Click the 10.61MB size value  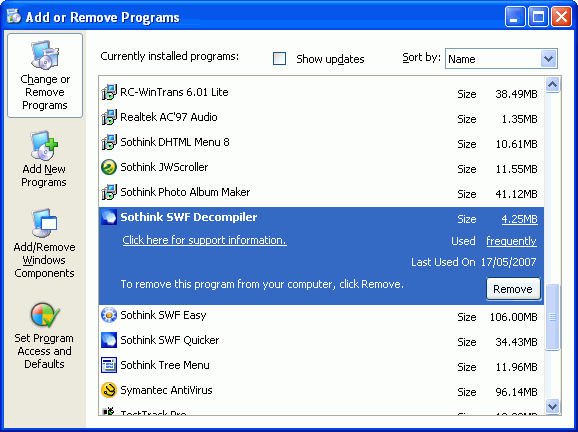pyautogui.click(x=516, y=144)
